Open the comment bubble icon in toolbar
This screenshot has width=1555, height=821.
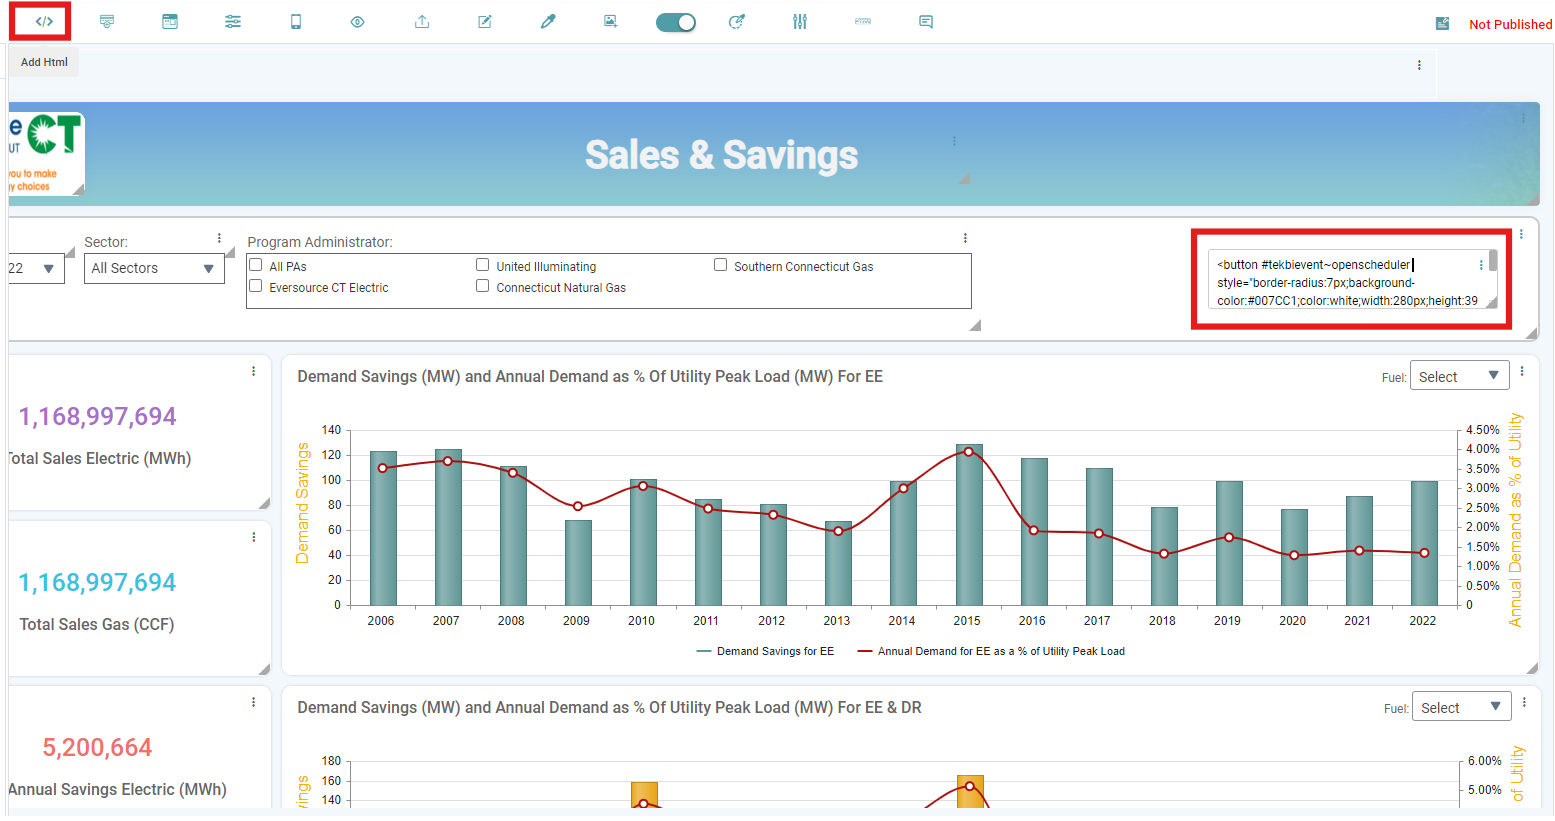tap(926, 22)
